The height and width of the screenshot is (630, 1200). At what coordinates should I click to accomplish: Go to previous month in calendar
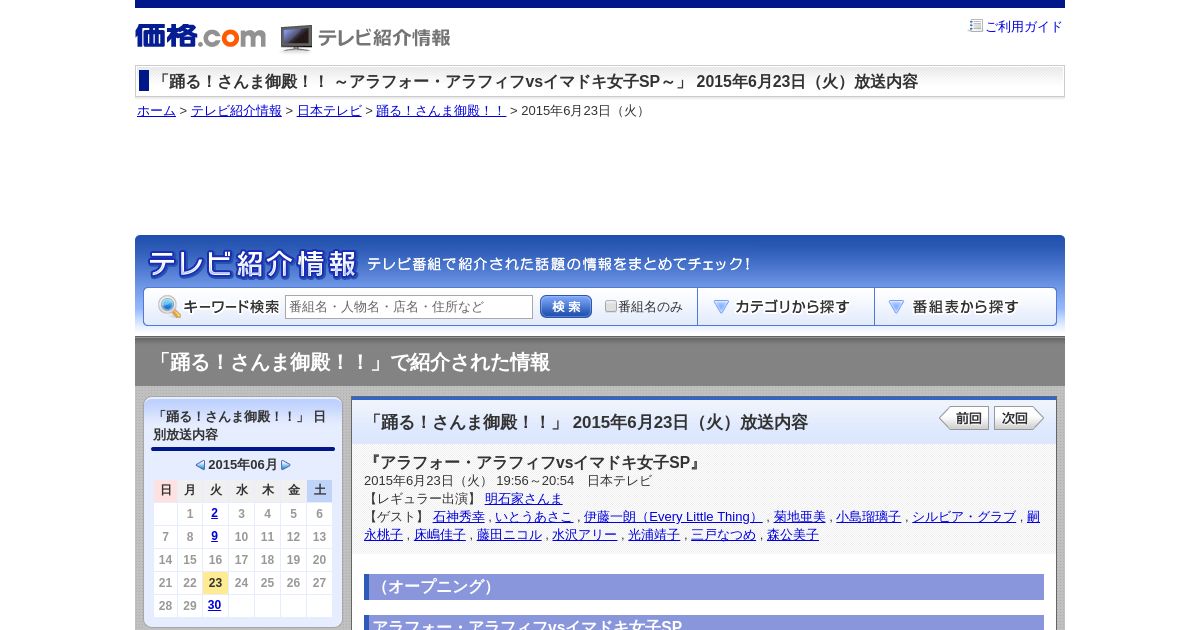(200, 465)
